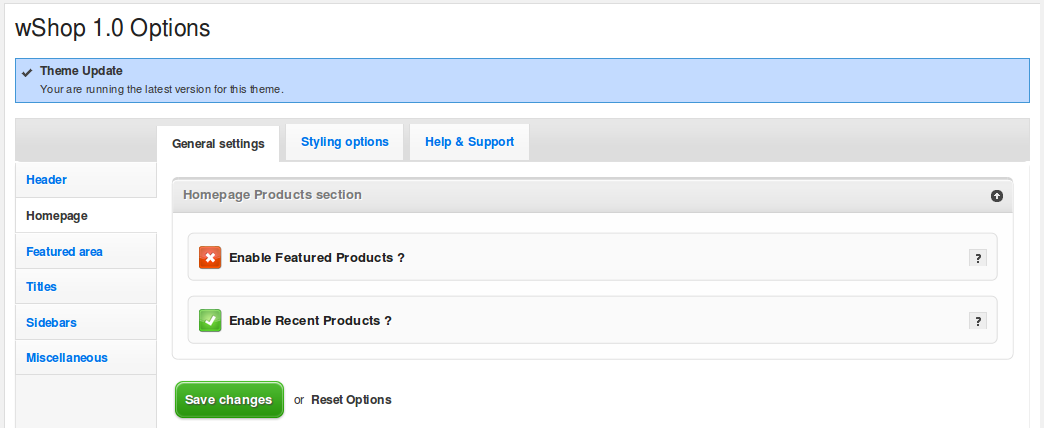1044x428 pixels.
Task: Select Header in the sidebar
Action: tap(86, 180)
